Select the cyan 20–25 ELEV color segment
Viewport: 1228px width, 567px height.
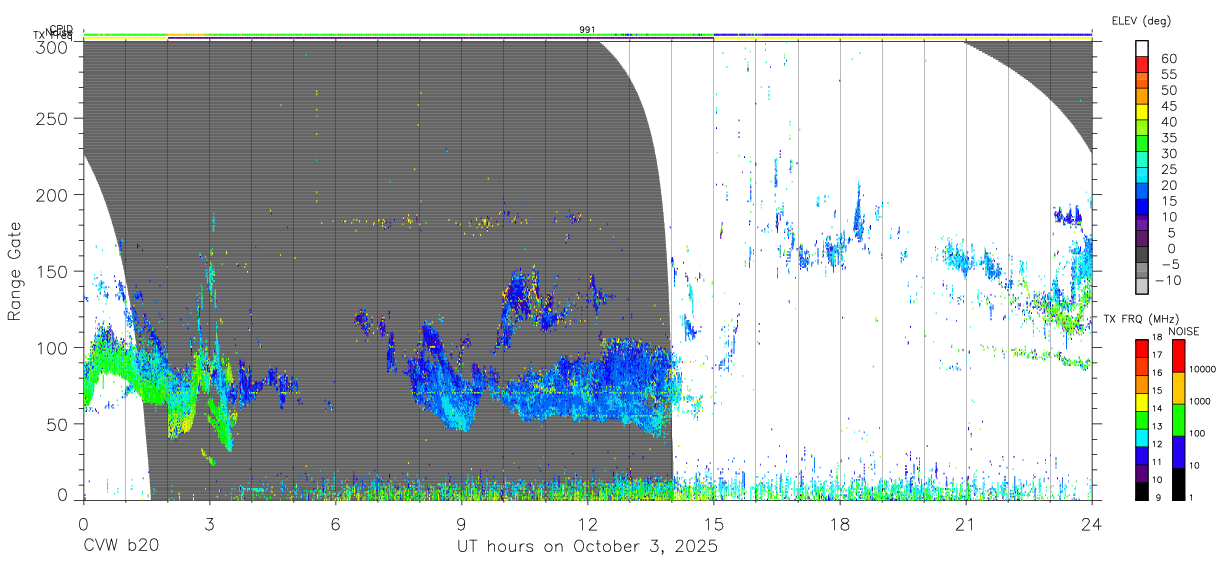(1143, 177)
